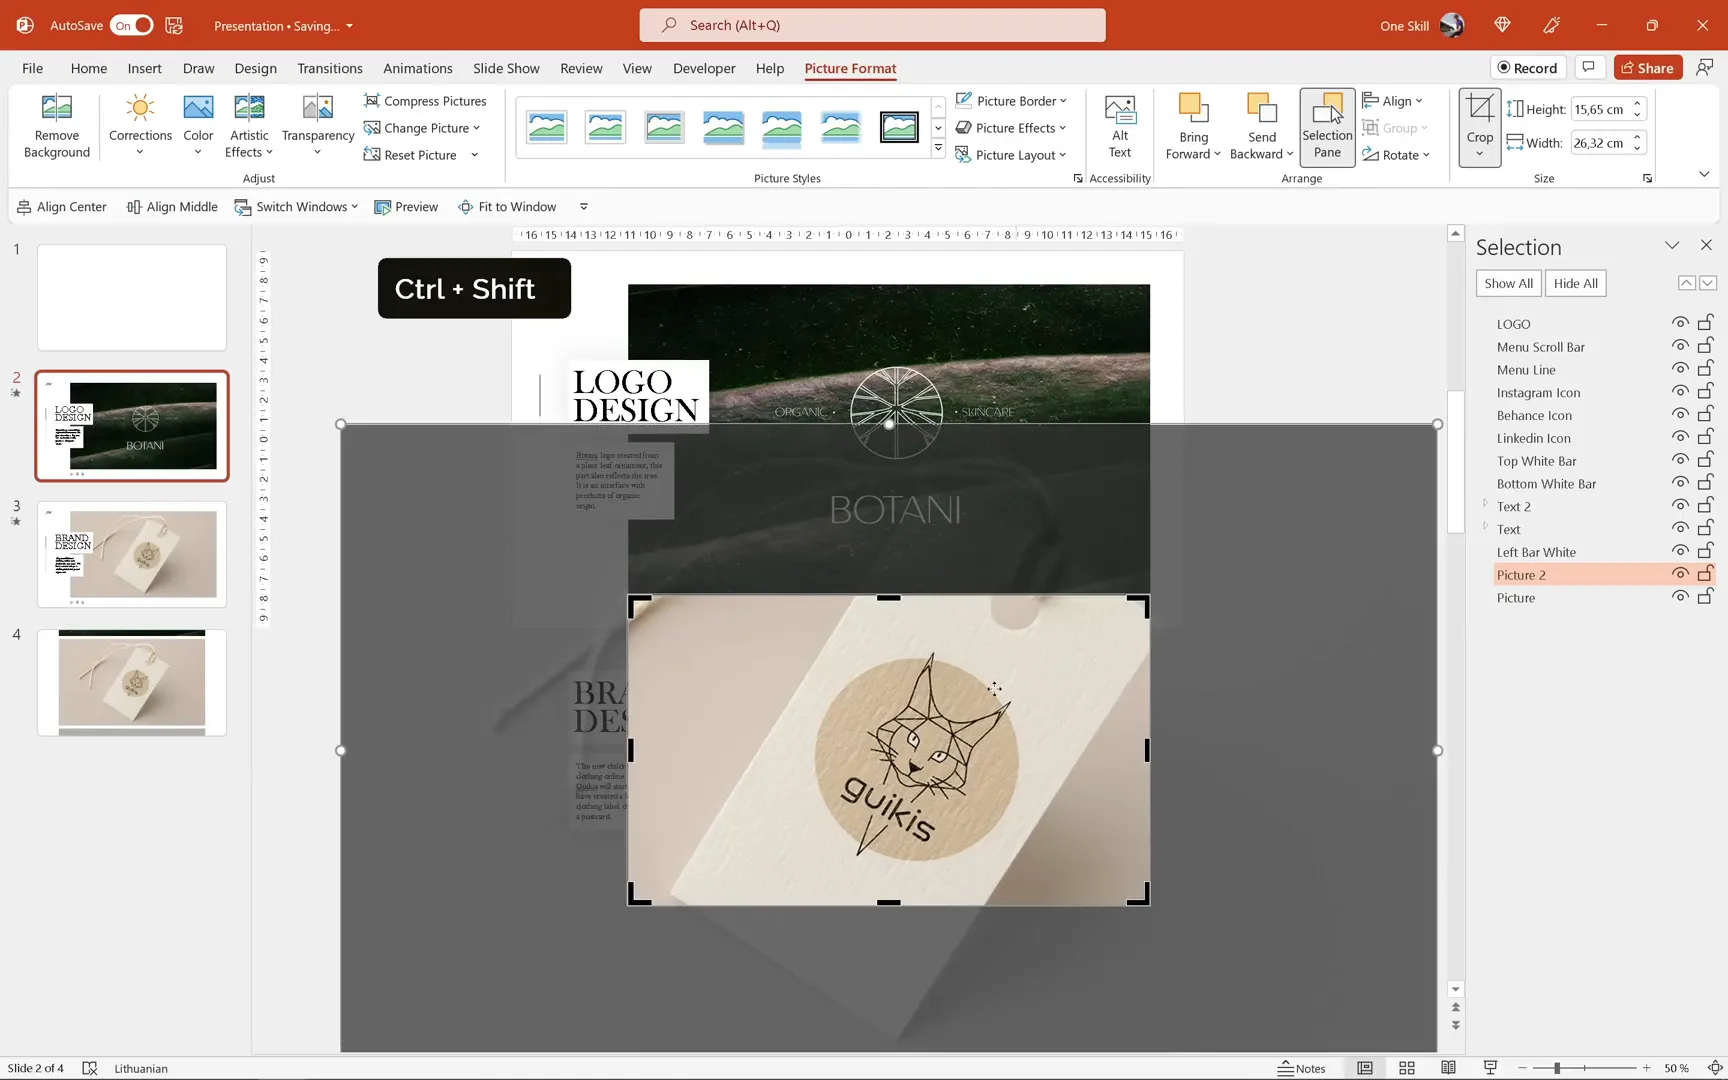This screenshot has height=1080, width=1728.
Task: Toggle visibility of Picture 2
Action: pos(1680,574)
